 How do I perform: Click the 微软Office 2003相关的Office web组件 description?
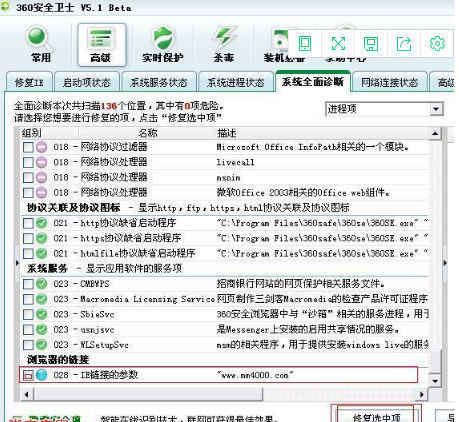[x=303, y=192]
